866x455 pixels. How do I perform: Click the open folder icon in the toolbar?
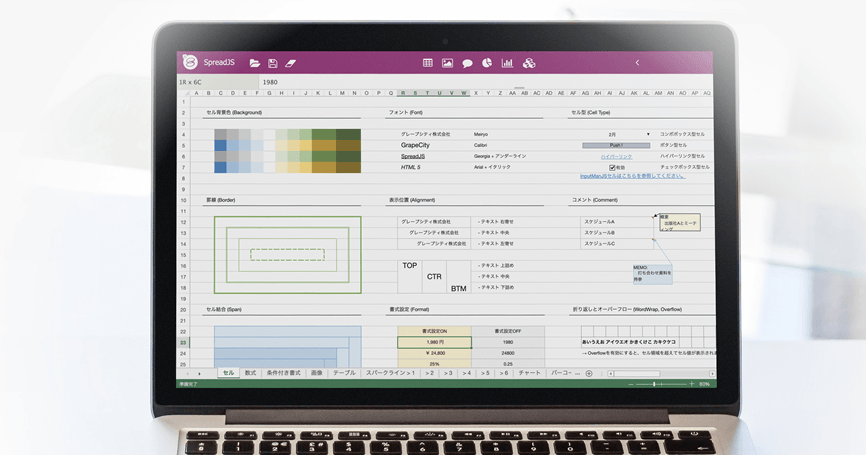[x=255, y=63]
